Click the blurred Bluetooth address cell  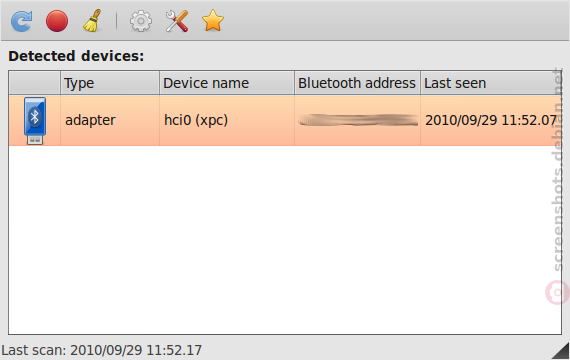(357, 120)
